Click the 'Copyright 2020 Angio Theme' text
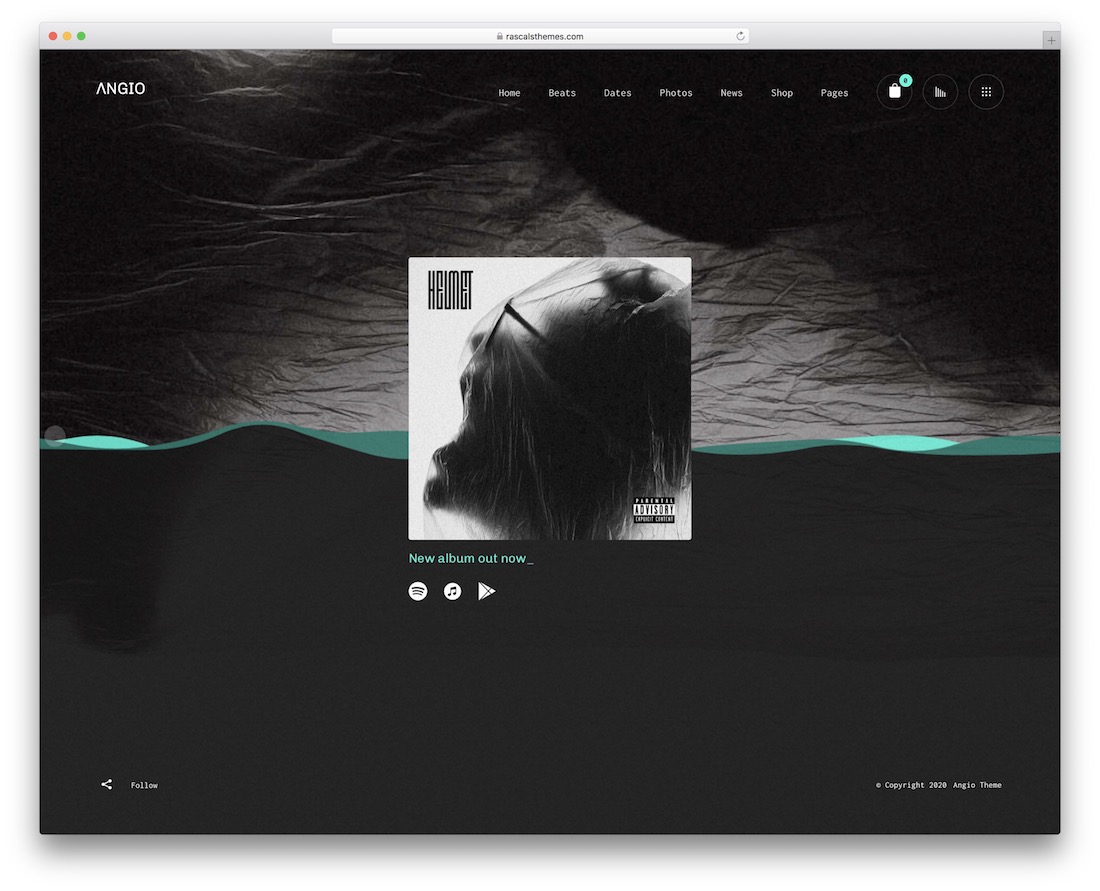Viewport: 1100px width, 891px height. tap(939, 785)
